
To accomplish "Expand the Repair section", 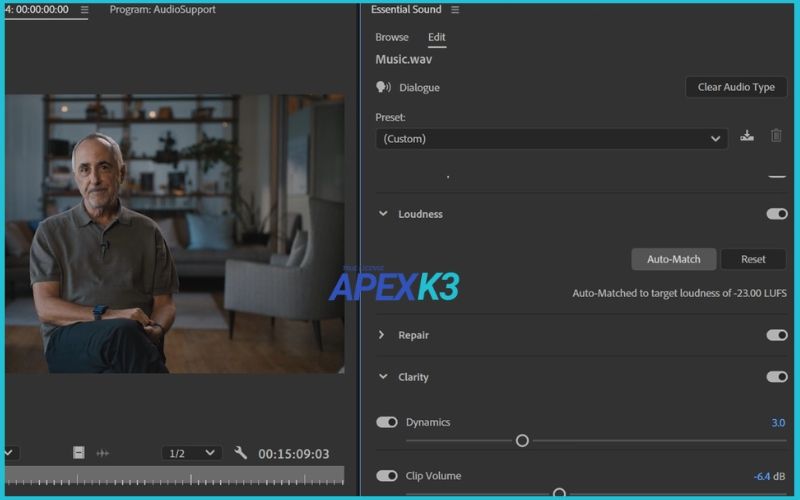I will pyautogui.click(x=382, y=335).
